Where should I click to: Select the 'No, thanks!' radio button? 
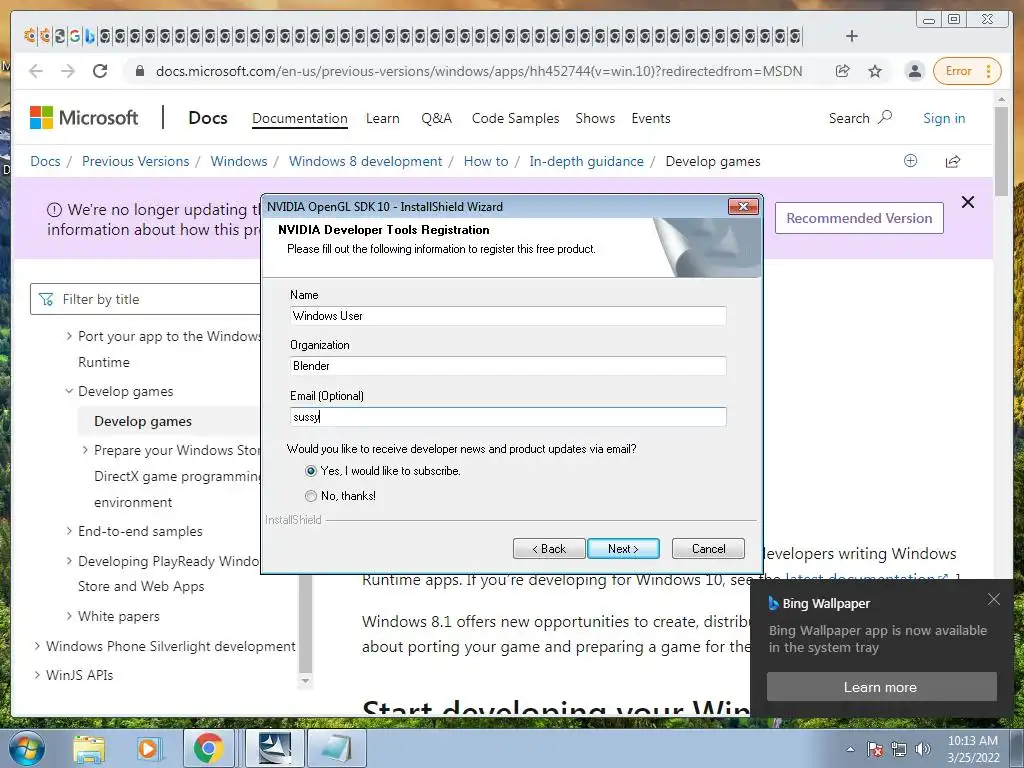click(x=311, y=496)
